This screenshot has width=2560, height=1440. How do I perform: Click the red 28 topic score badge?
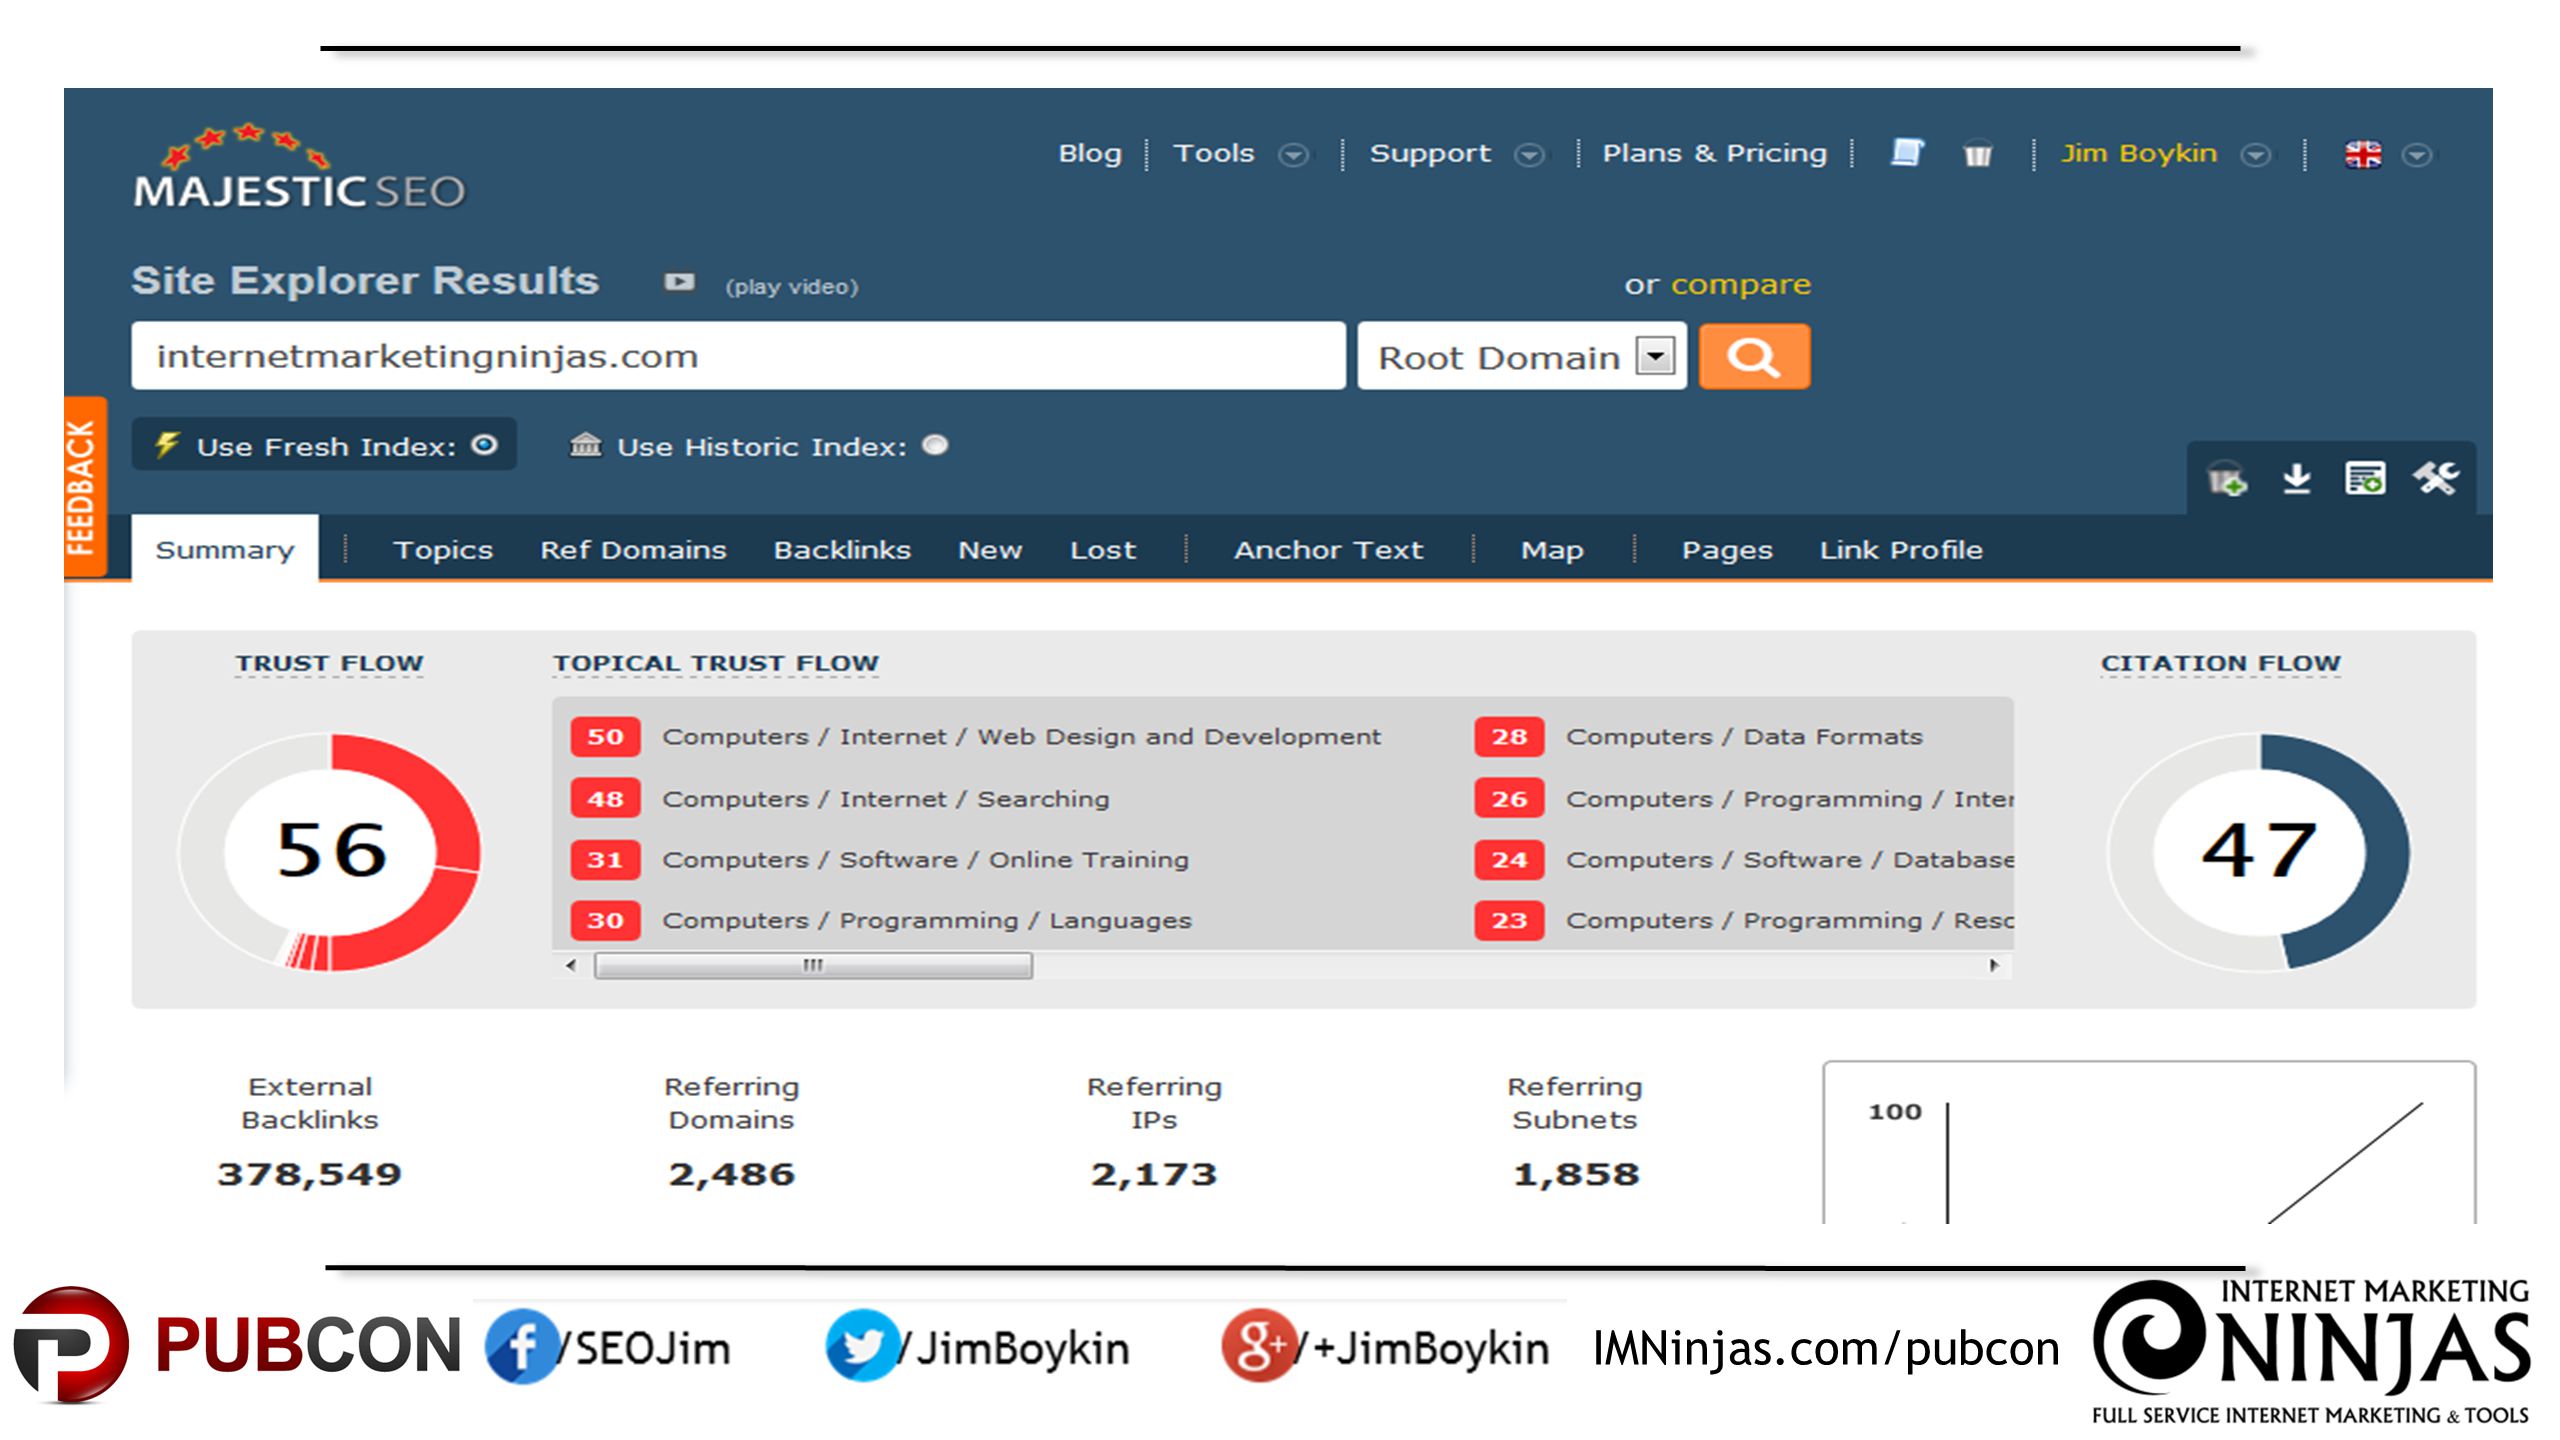tap(1509, 737)
